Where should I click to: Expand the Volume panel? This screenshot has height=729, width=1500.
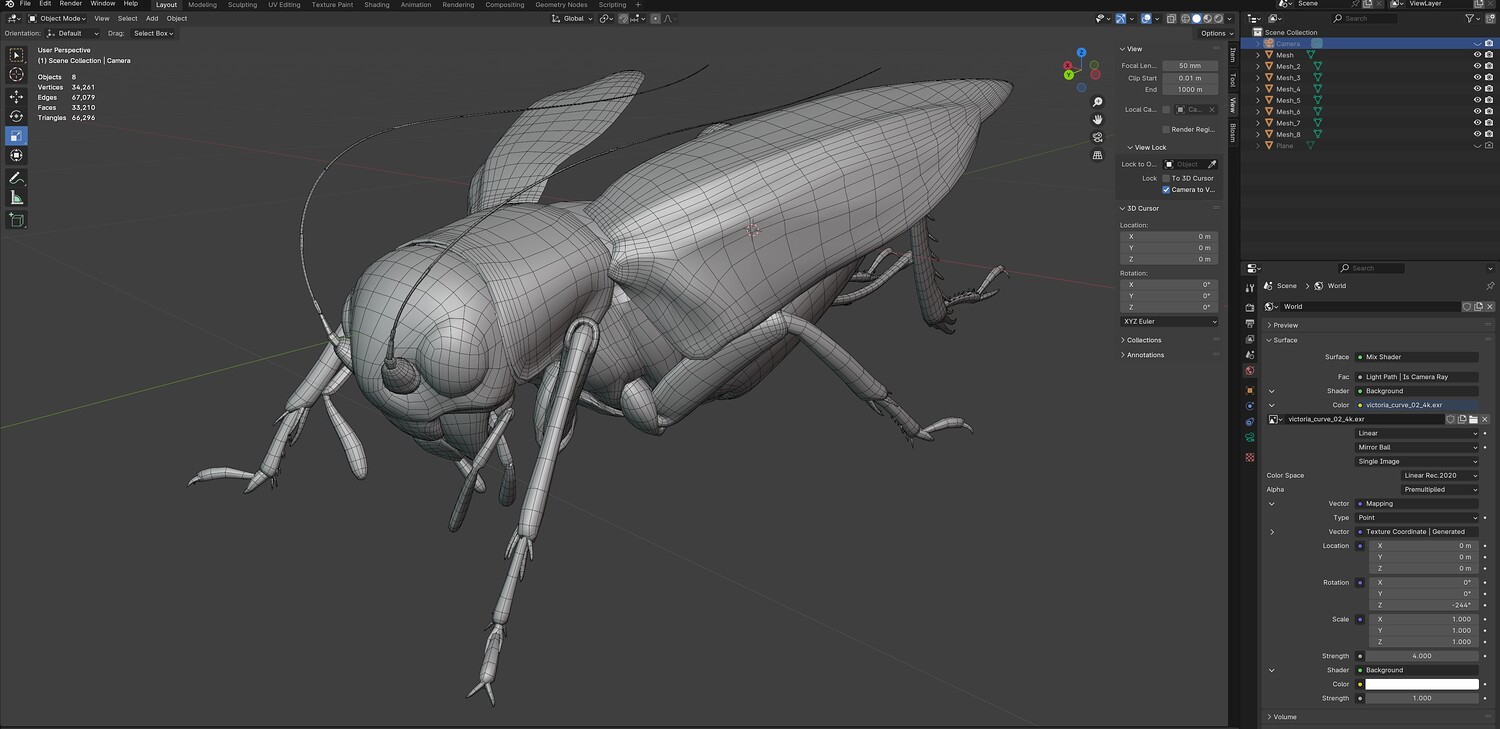click(x=1284, y=716)
